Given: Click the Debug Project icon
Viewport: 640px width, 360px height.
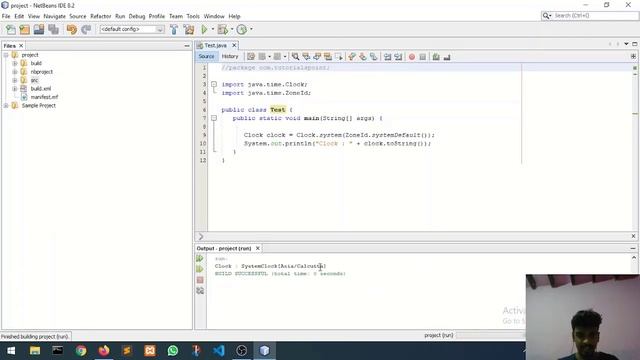Looking at the screenshot, I should [222, 29].
